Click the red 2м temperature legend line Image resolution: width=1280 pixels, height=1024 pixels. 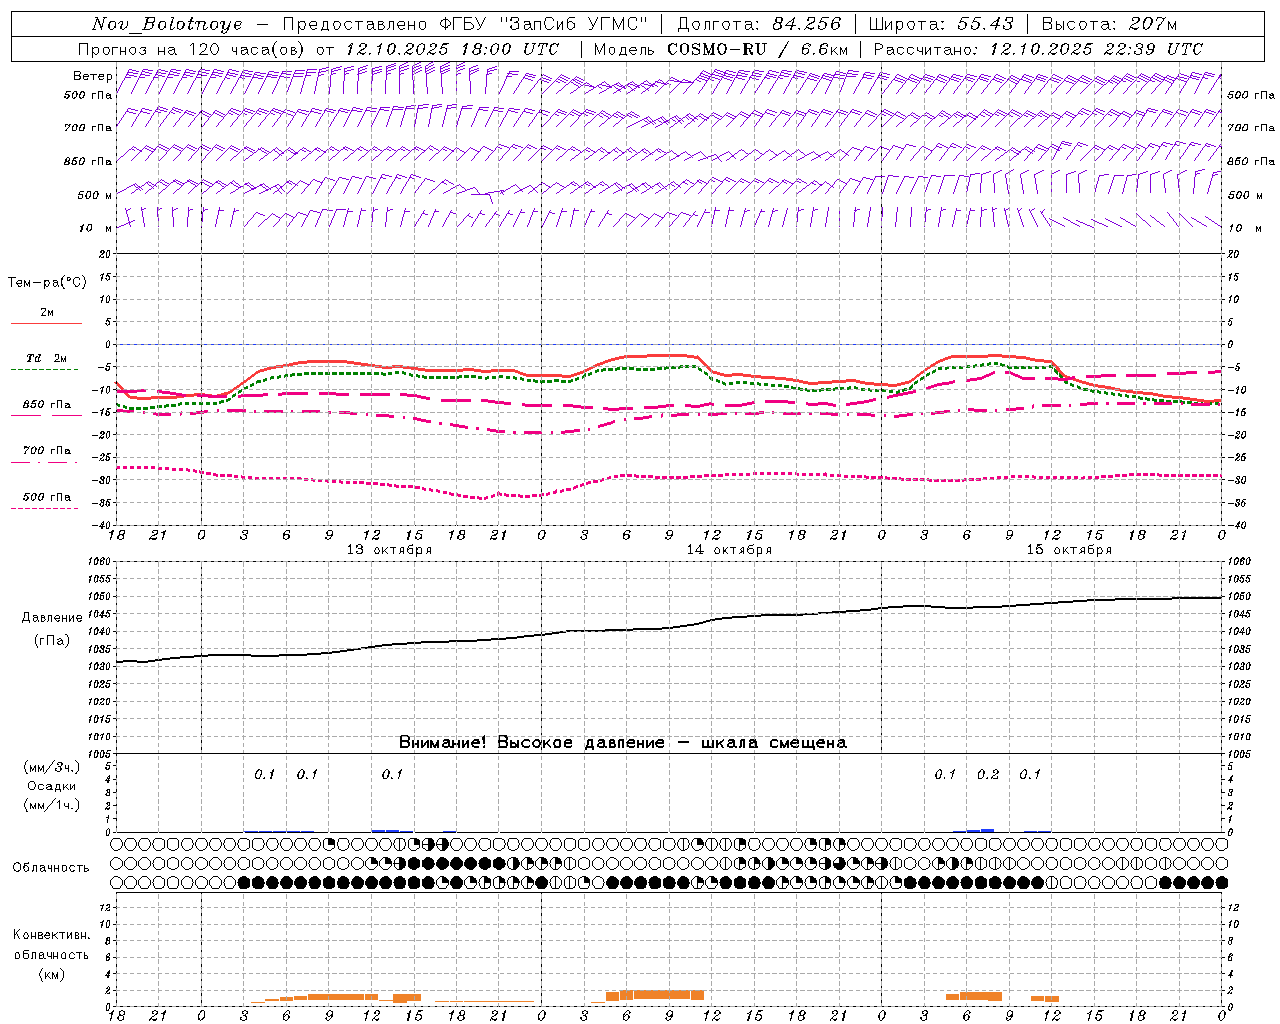pos(46,323)
